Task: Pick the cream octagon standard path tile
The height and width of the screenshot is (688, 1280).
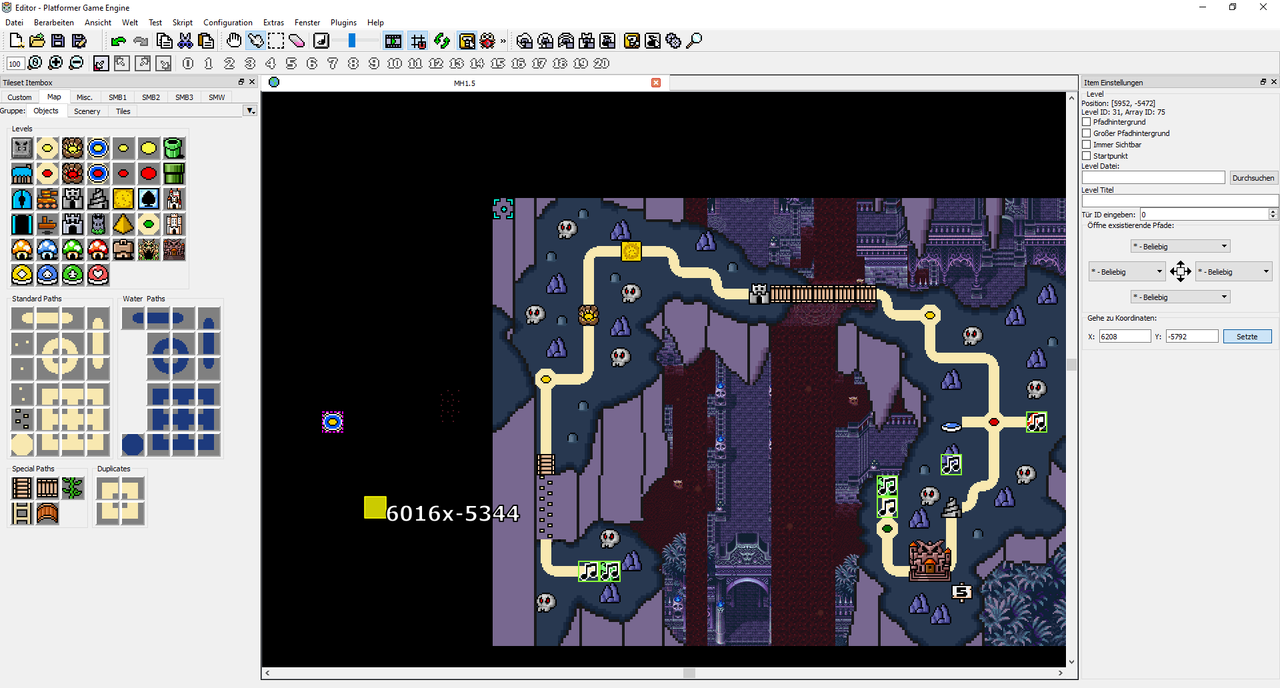Action: click(x=22, y=444)
